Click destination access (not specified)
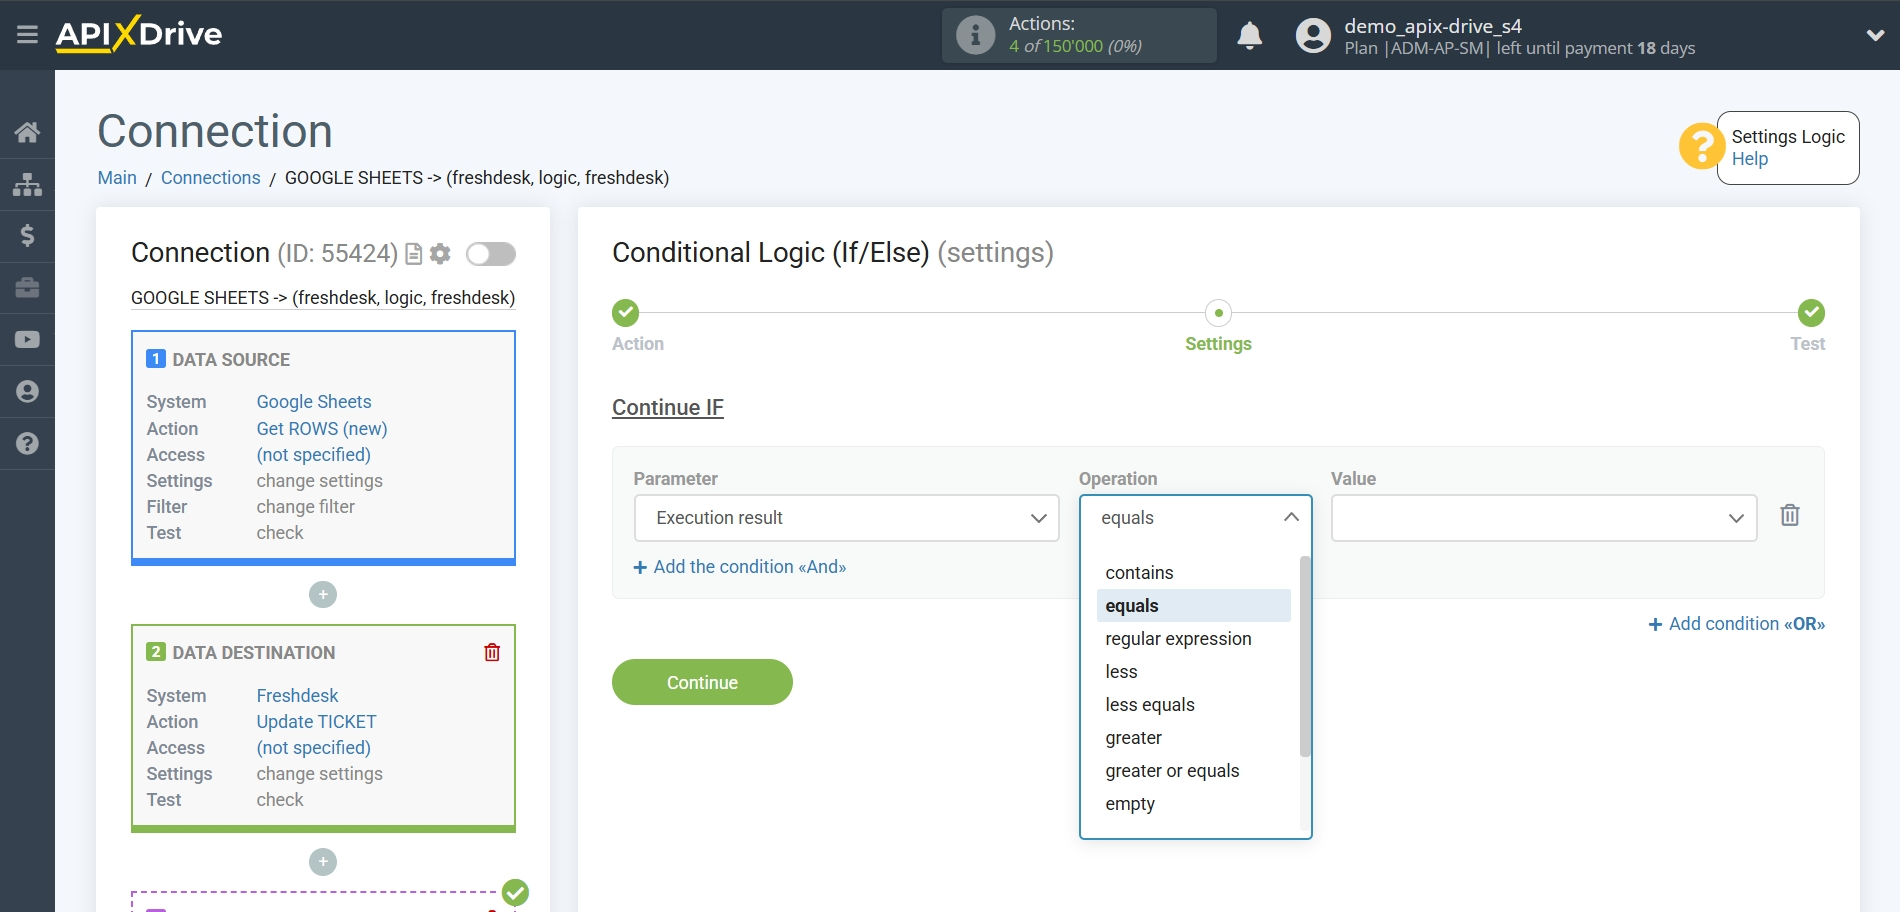 pyautogui.click(x=314, y=748)
